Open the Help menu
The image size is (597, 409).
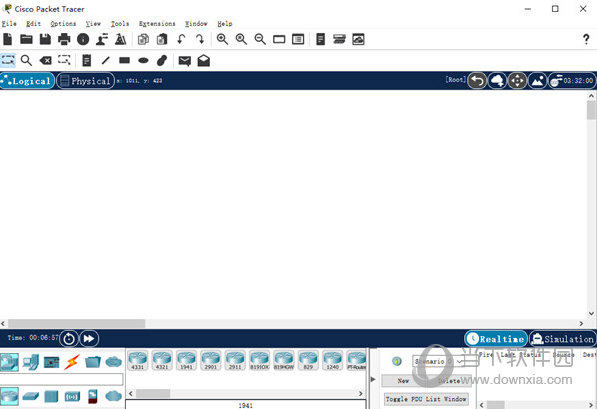(225, 24)
